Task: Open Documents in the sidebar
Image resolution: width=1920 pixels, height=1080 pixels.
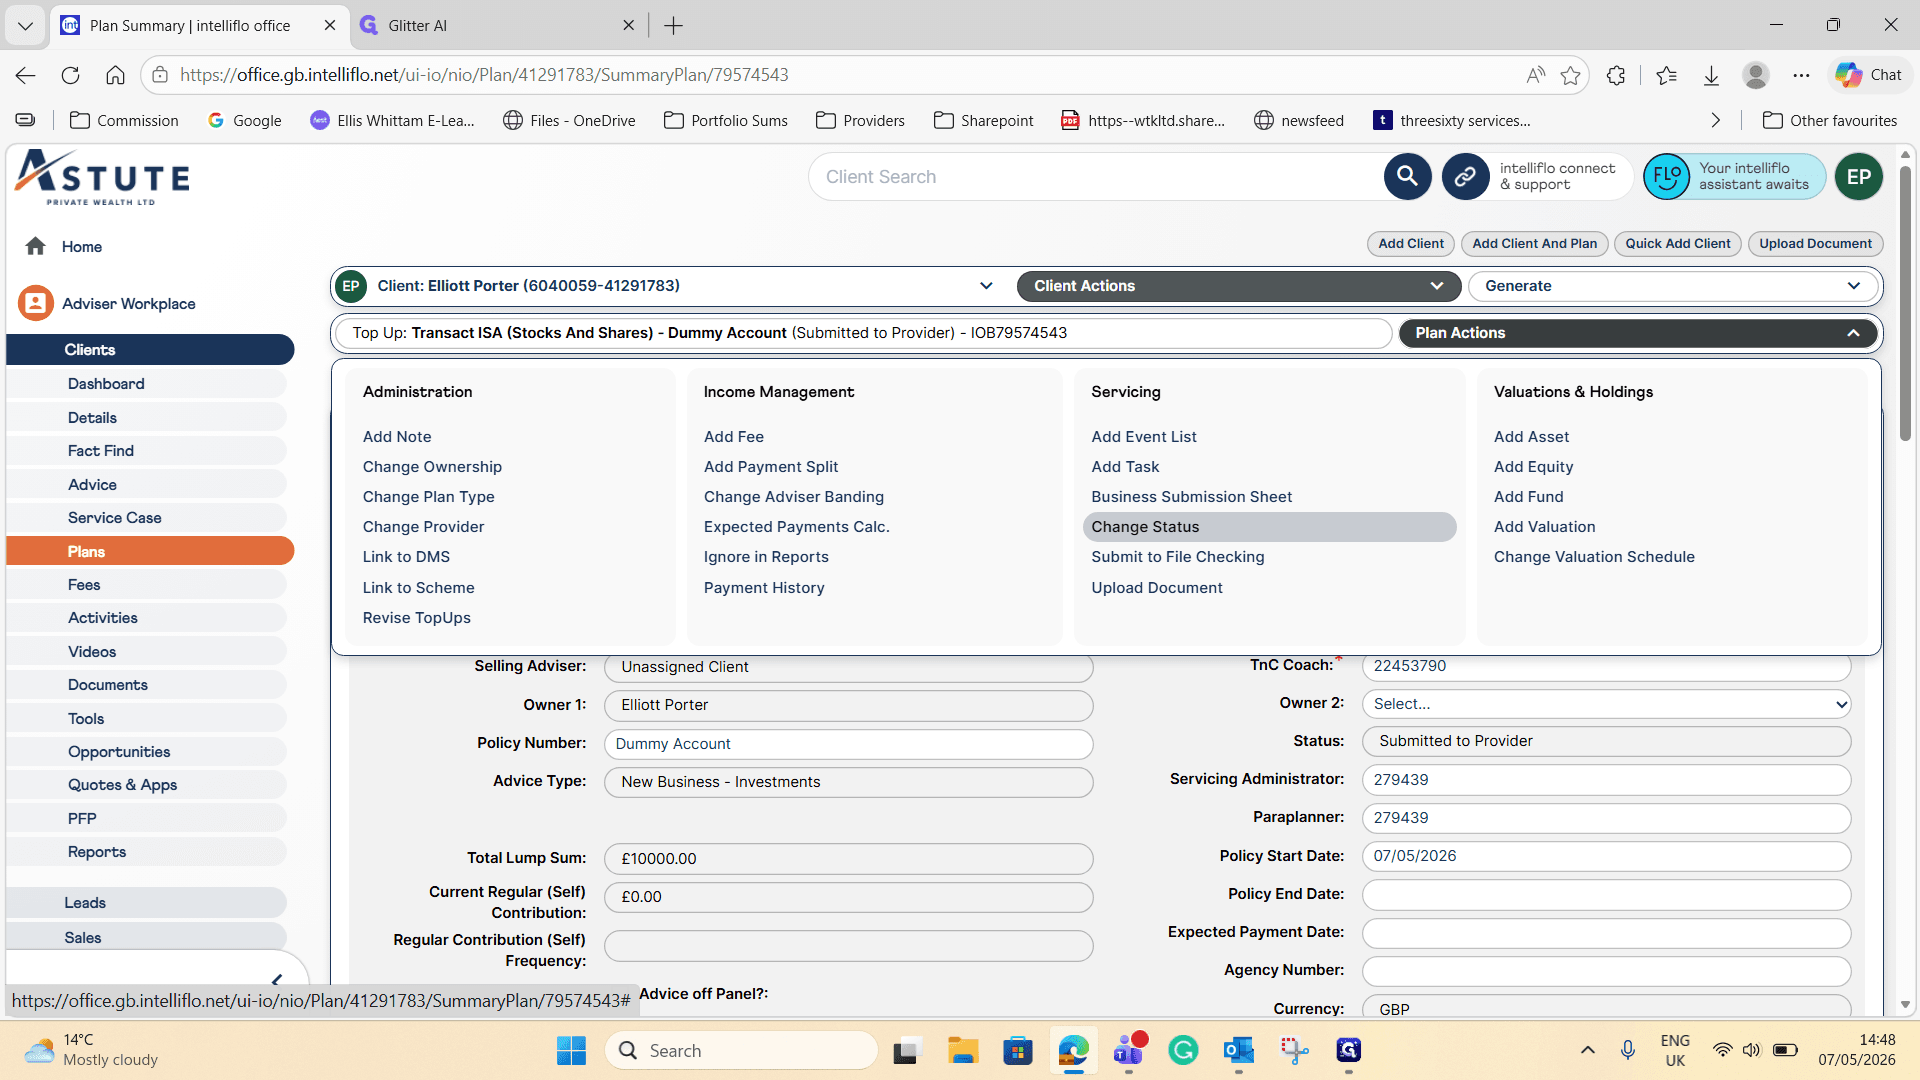Action: tap(147, 685)
